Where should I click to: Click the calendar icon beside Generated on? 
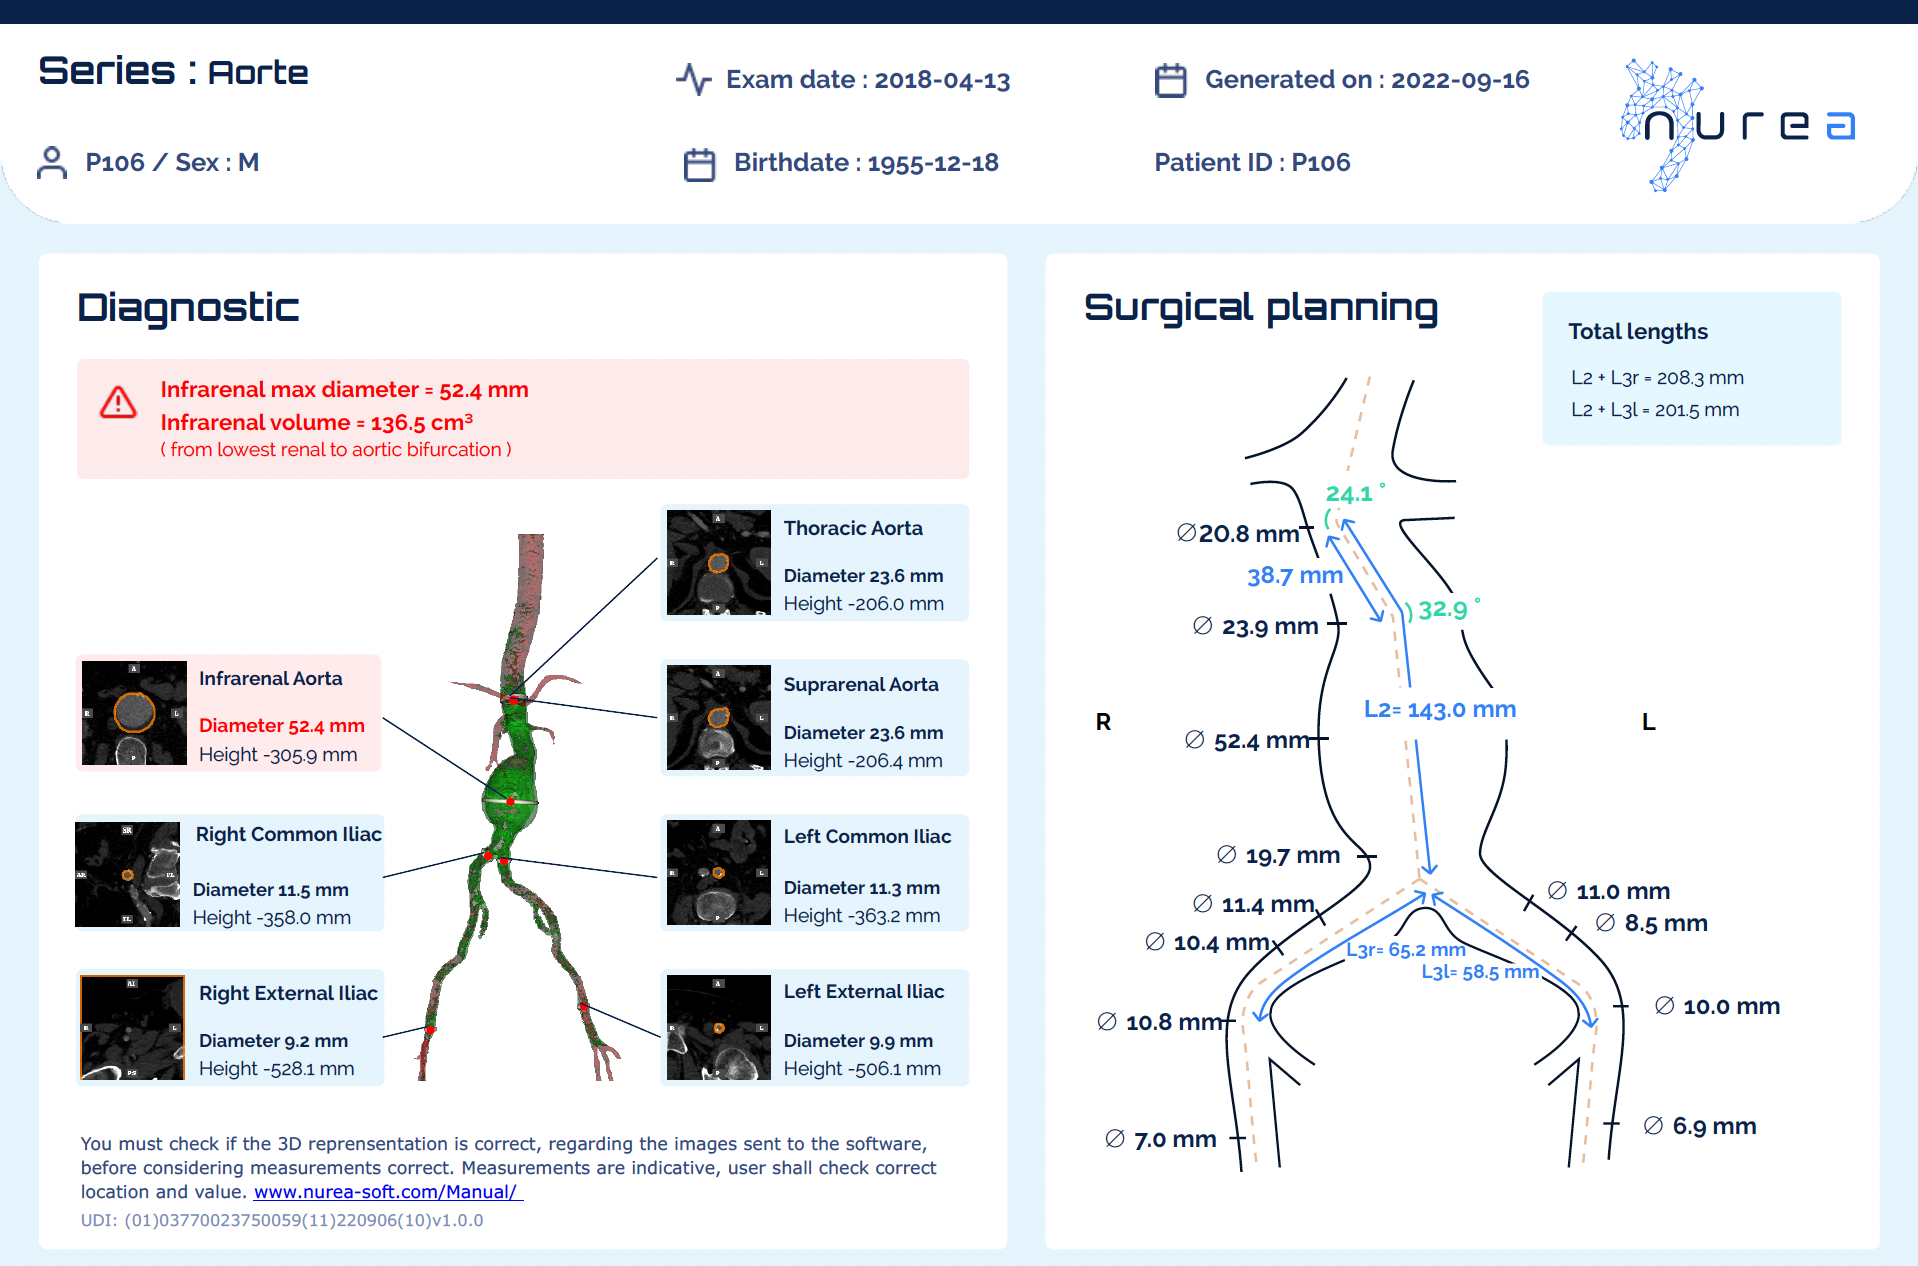(x=1170, y=80)
